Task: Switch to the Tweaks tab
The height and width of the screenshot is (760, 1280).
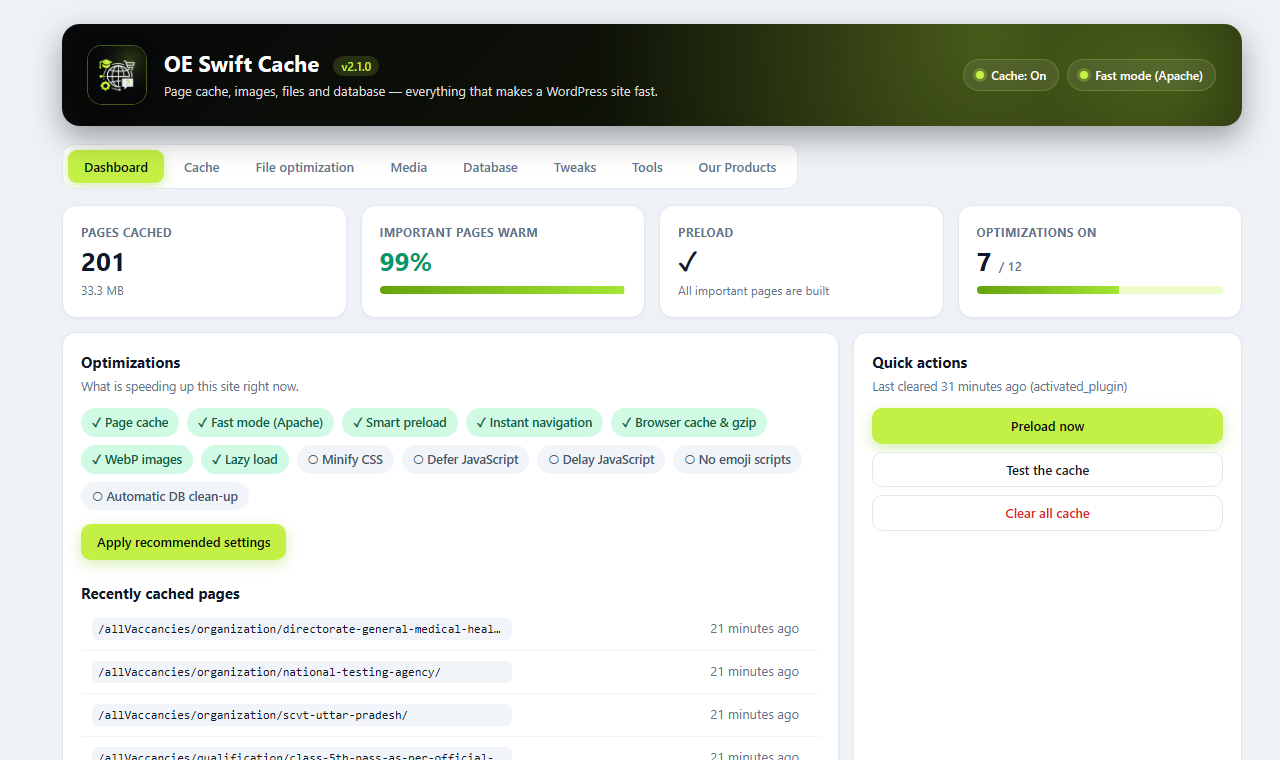Action: [575, 167]
